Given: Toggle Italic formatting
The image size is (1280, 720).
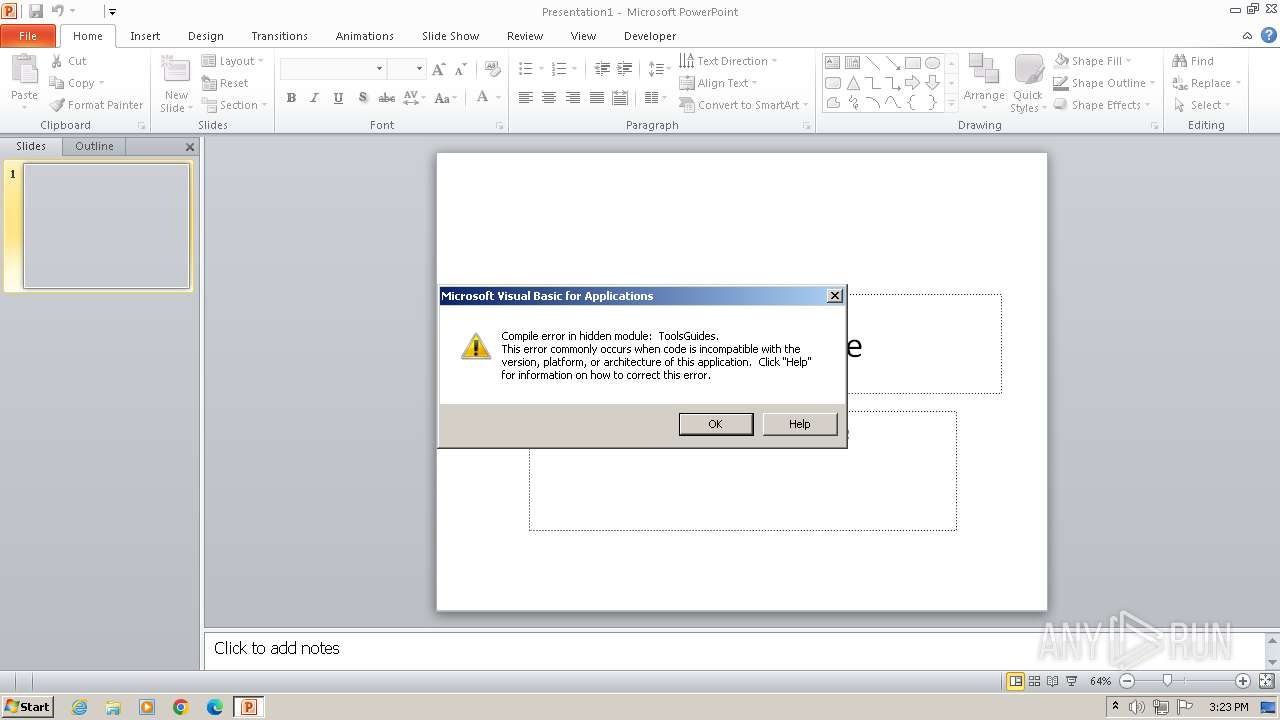Looking at the screenshot, I should click(314, 98).
